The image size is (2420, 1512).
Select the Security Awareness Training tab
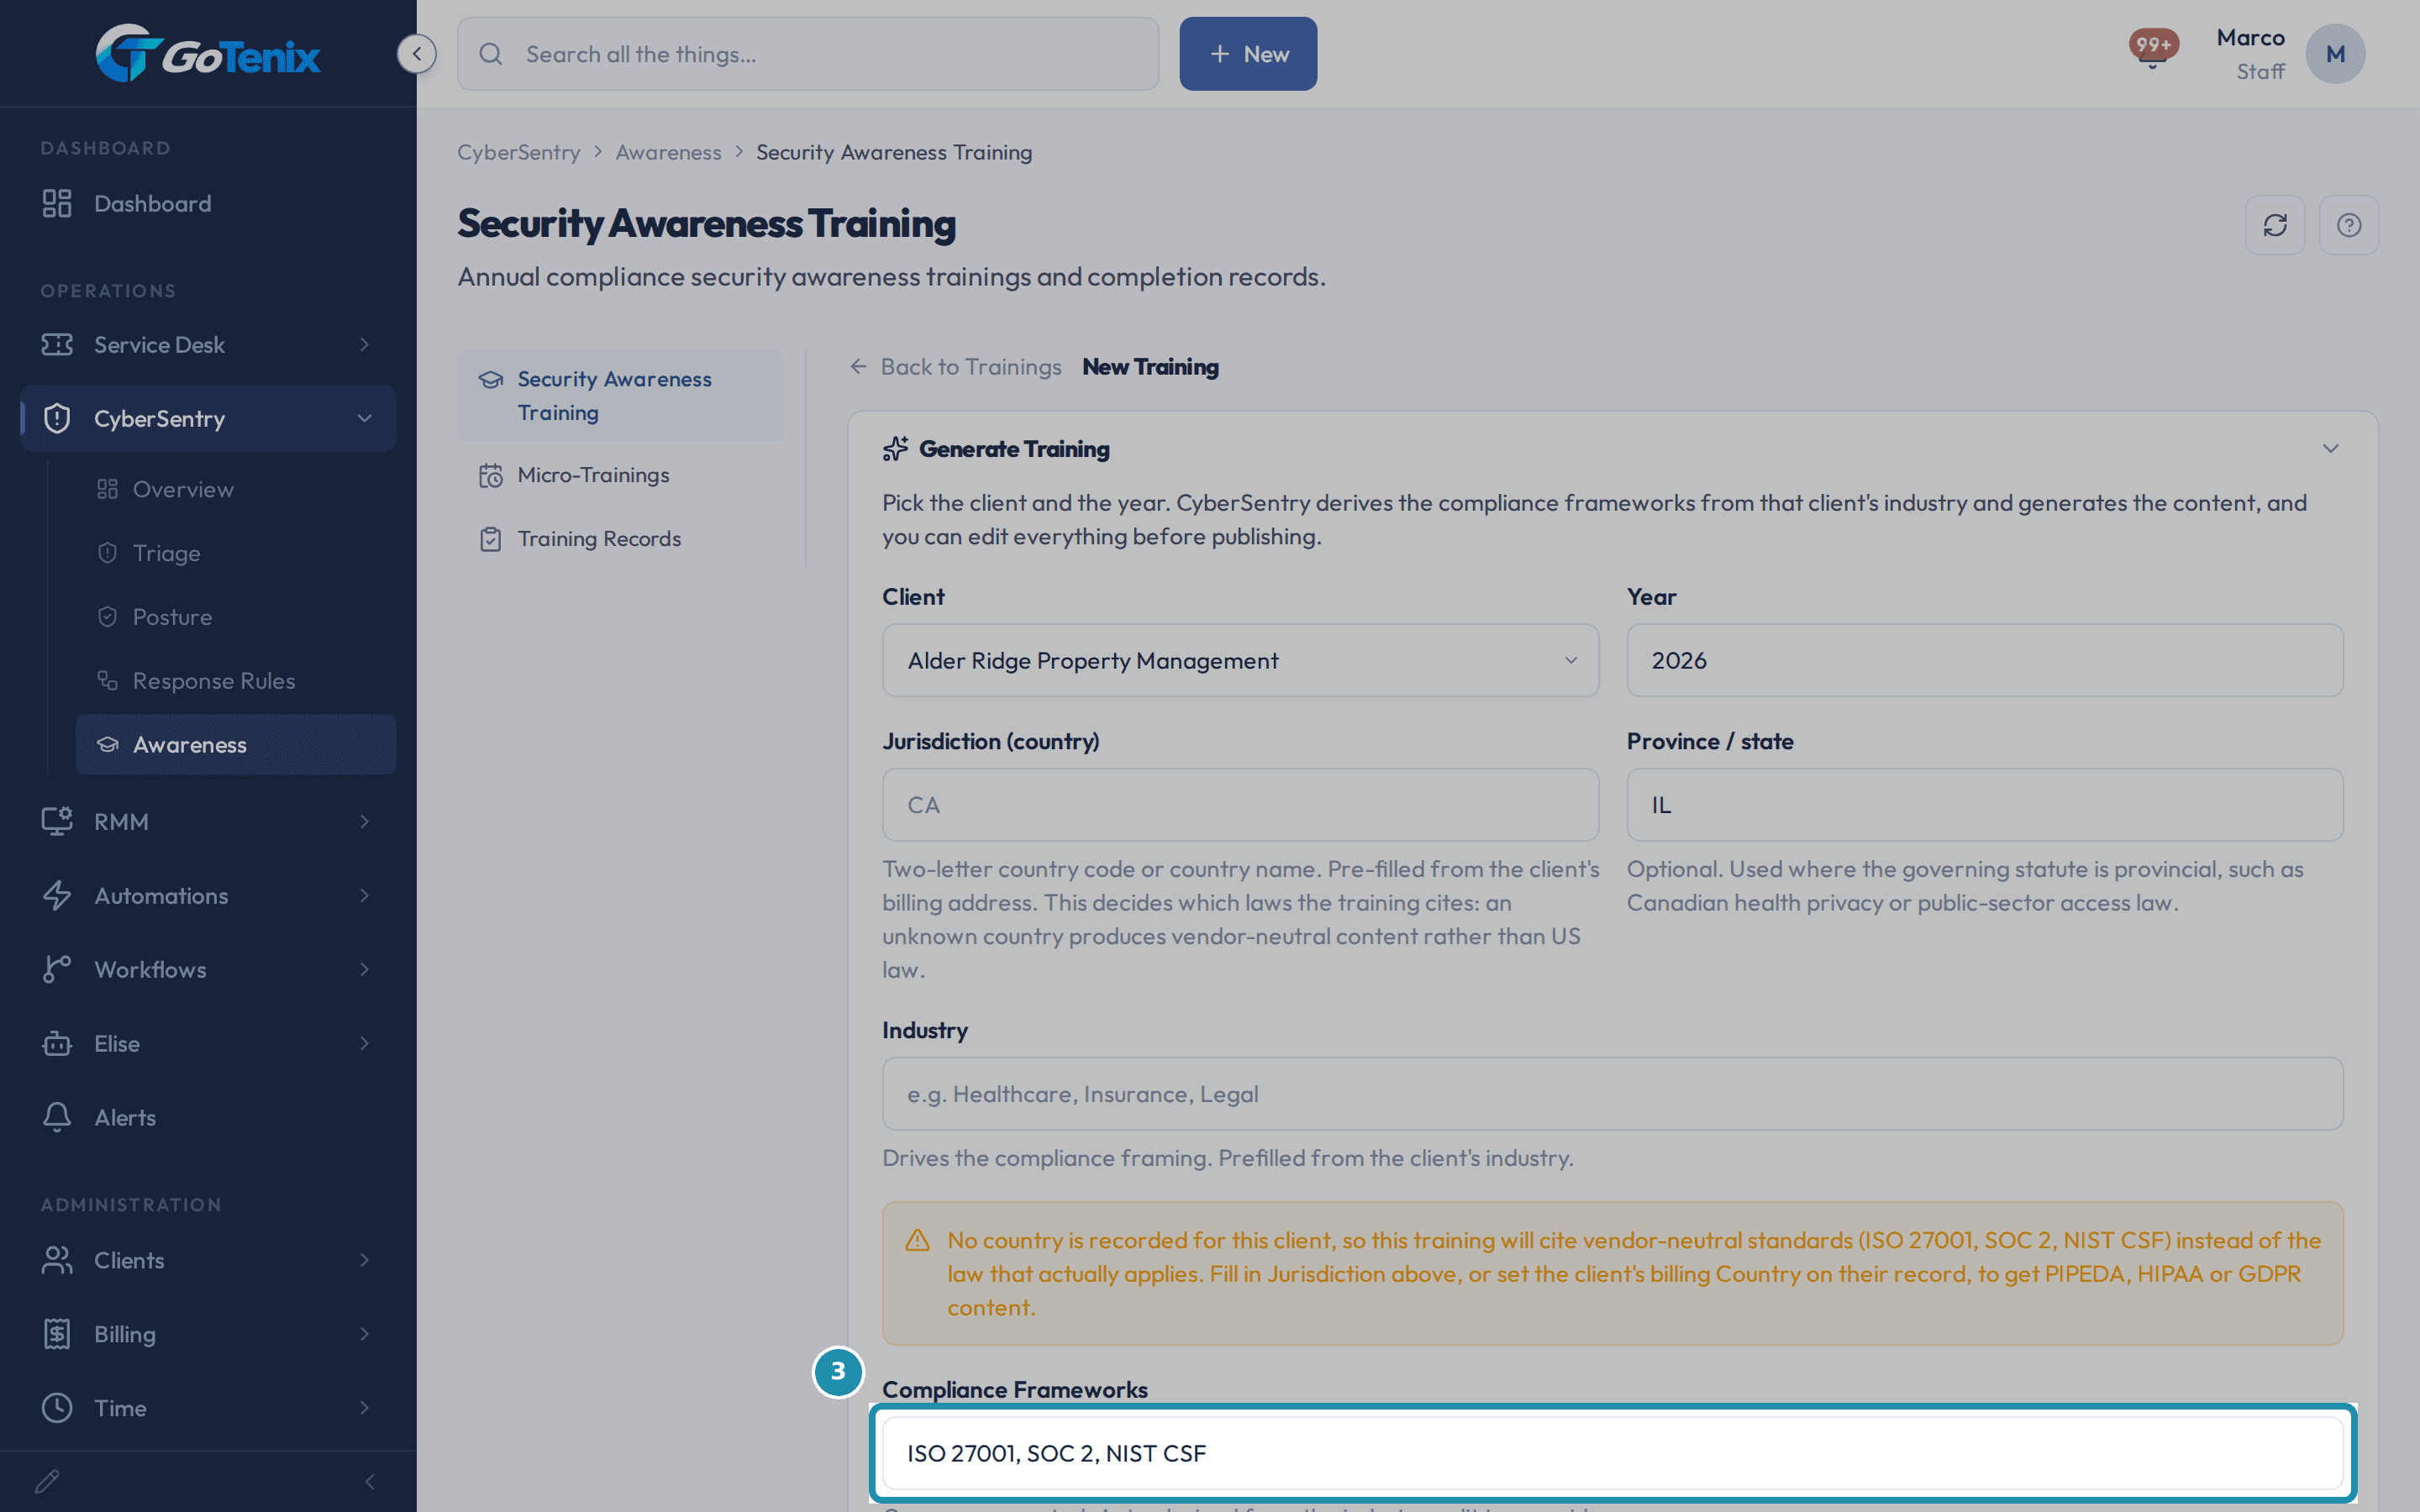click(620, 396)
